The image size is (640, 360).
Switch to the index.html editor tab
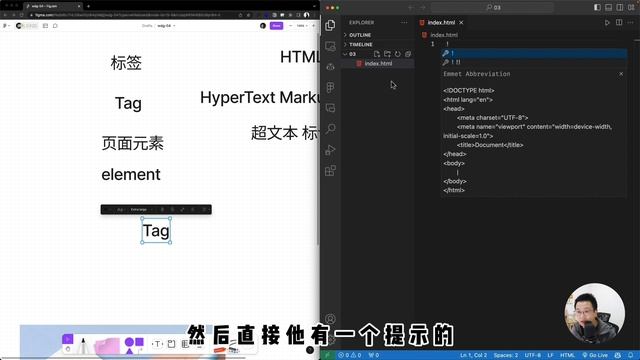coord(441,22)
